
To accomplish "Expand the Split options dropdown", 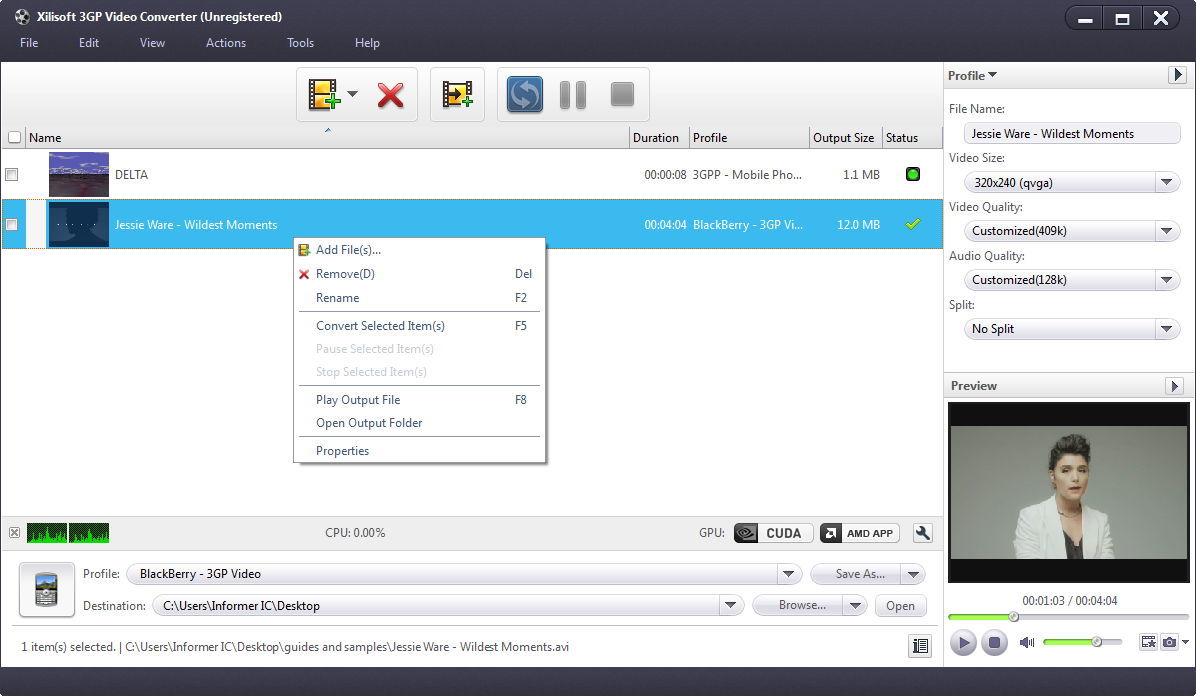I will pyautogui.click(x=1166, y=328).
